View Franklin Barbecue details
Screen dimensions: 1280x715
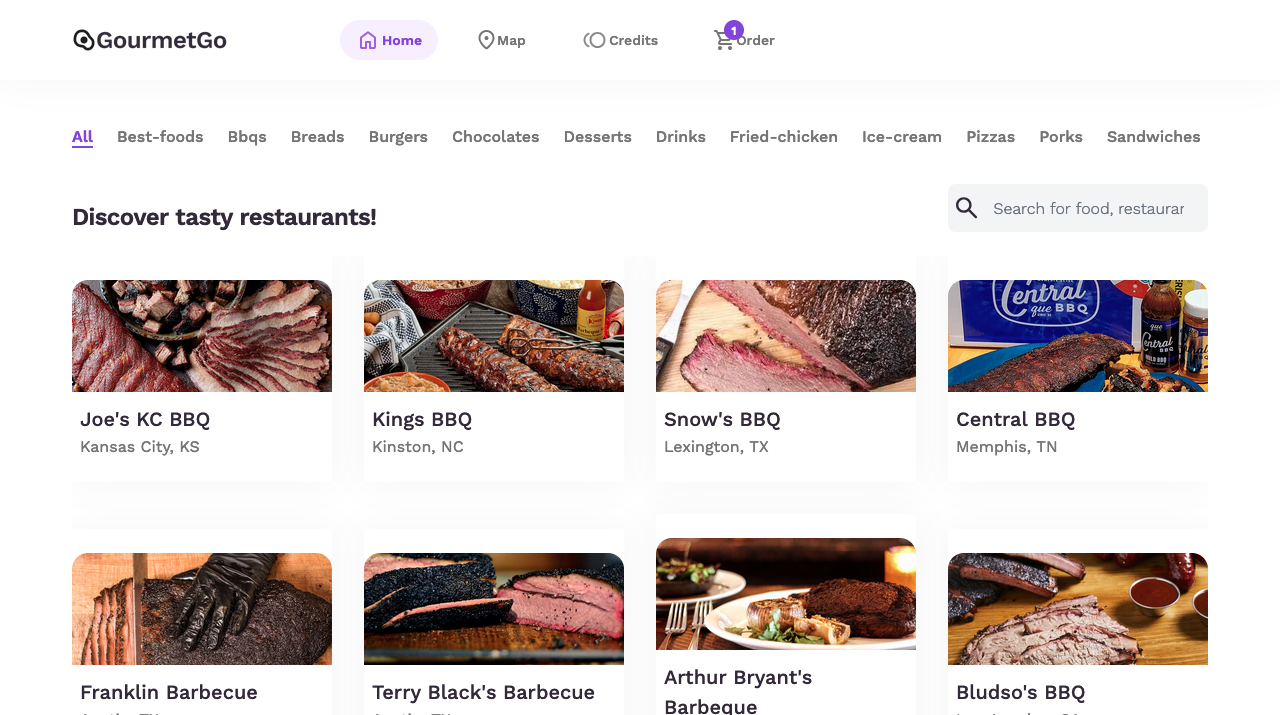pos(168,691)
